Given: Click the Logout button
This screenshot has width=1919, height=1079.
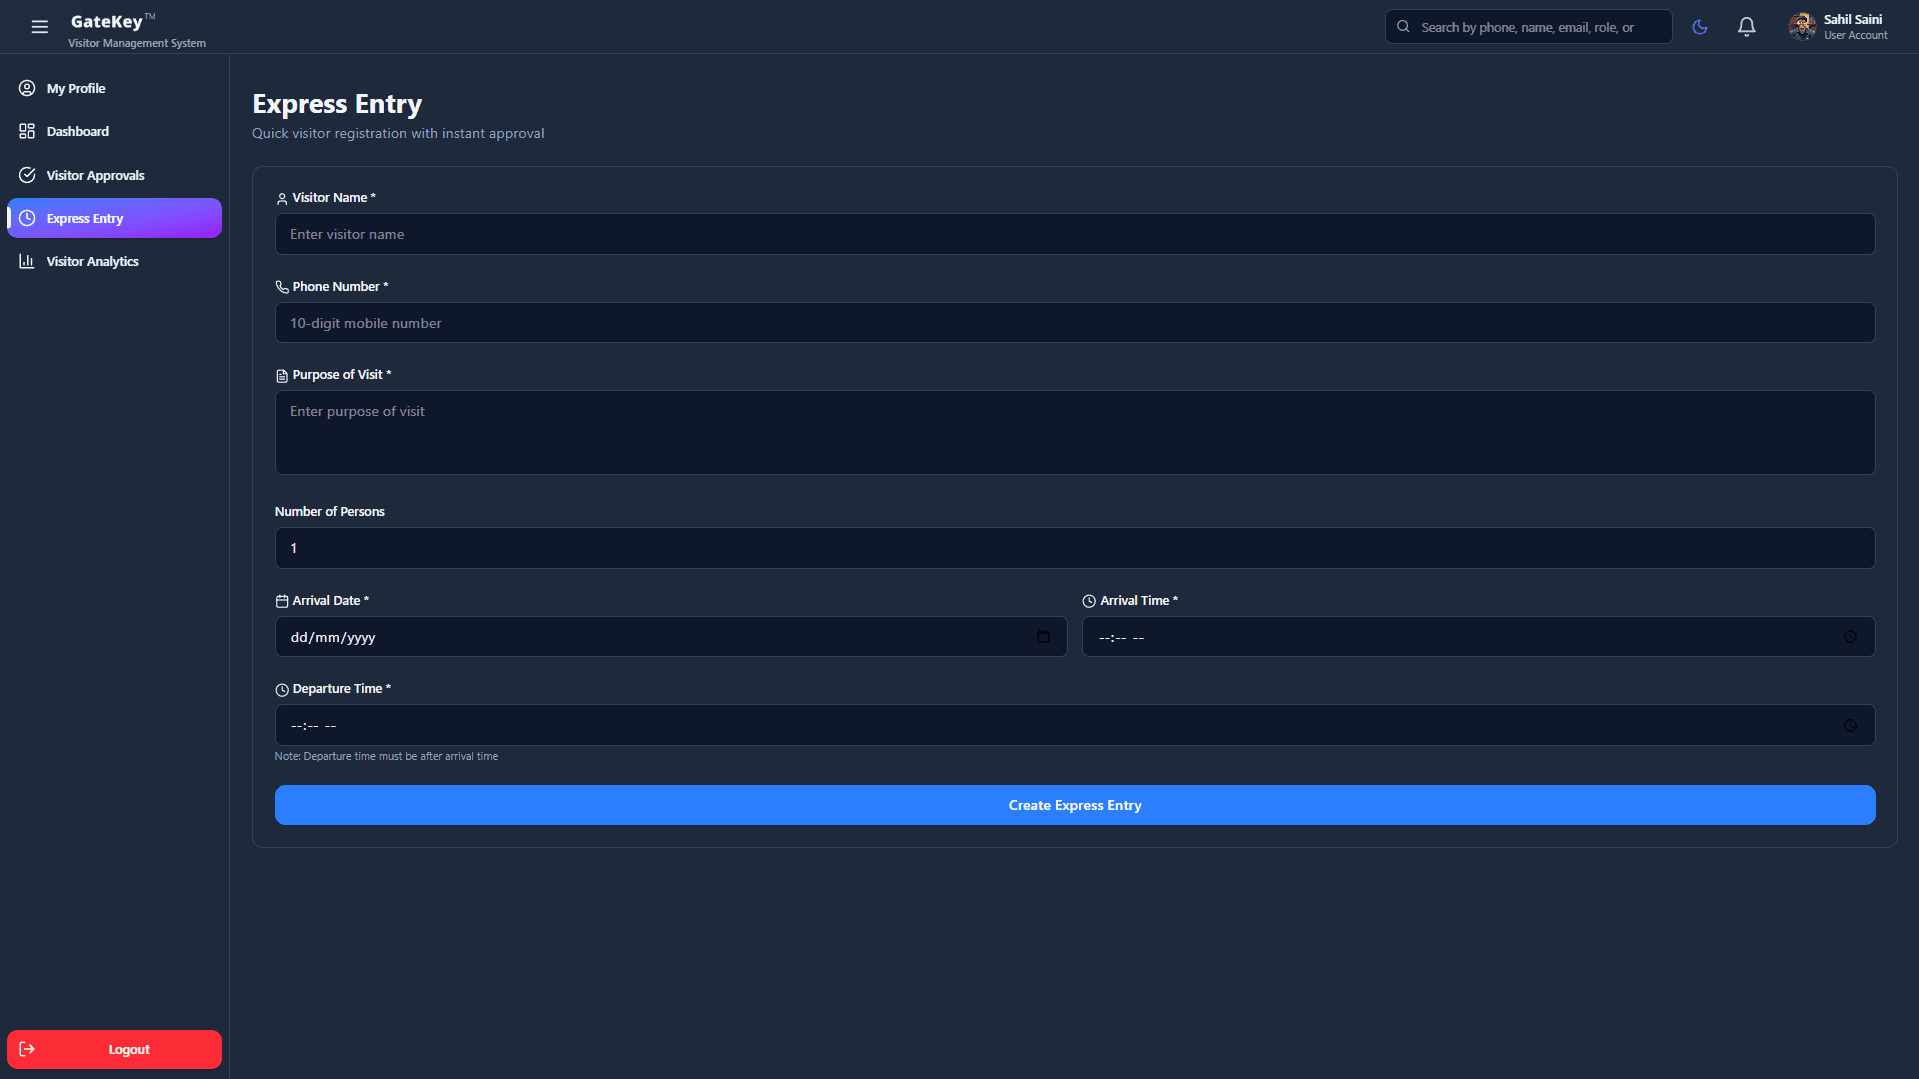Looking at the screenshot, I should pyautogui.click(x=114, y=1049).
